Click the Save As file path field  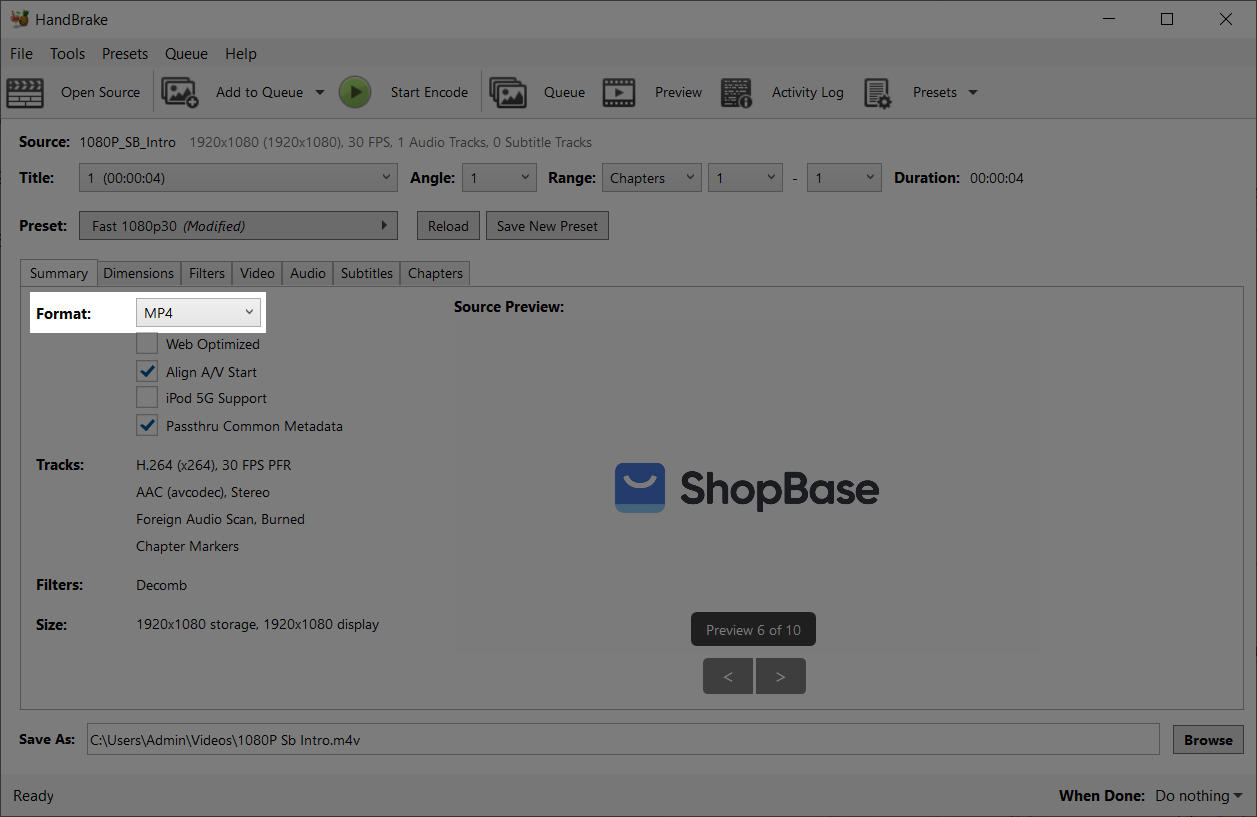click(623, 740)
